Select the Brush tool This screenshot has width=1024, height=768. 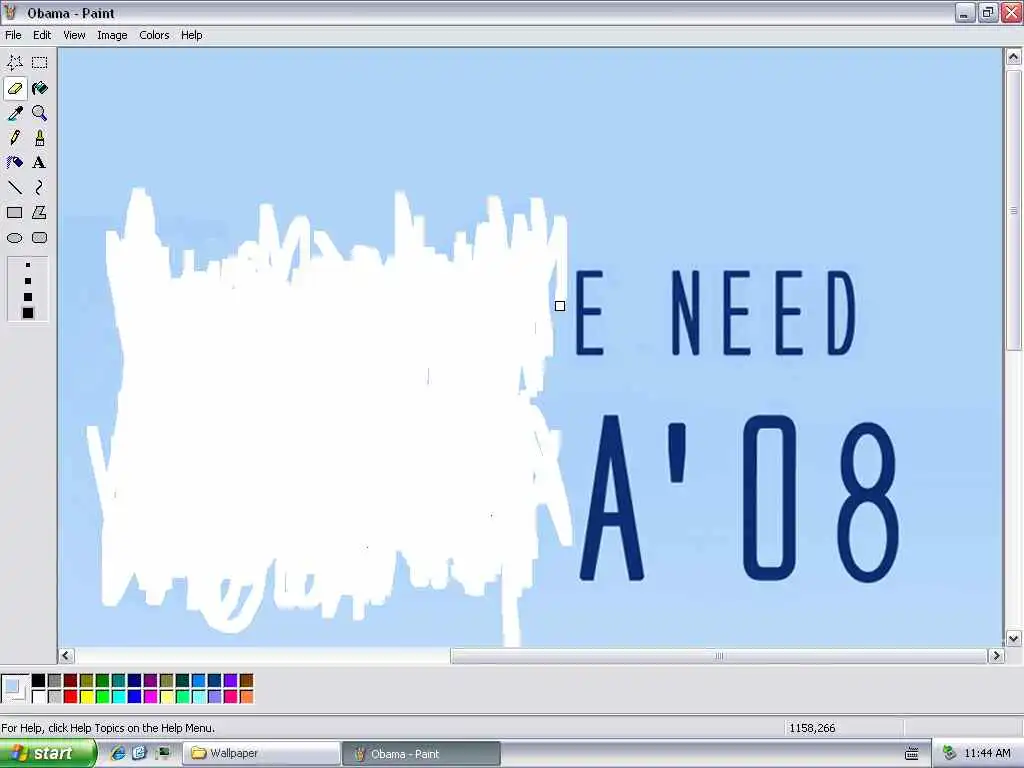(x=39, y=138)
